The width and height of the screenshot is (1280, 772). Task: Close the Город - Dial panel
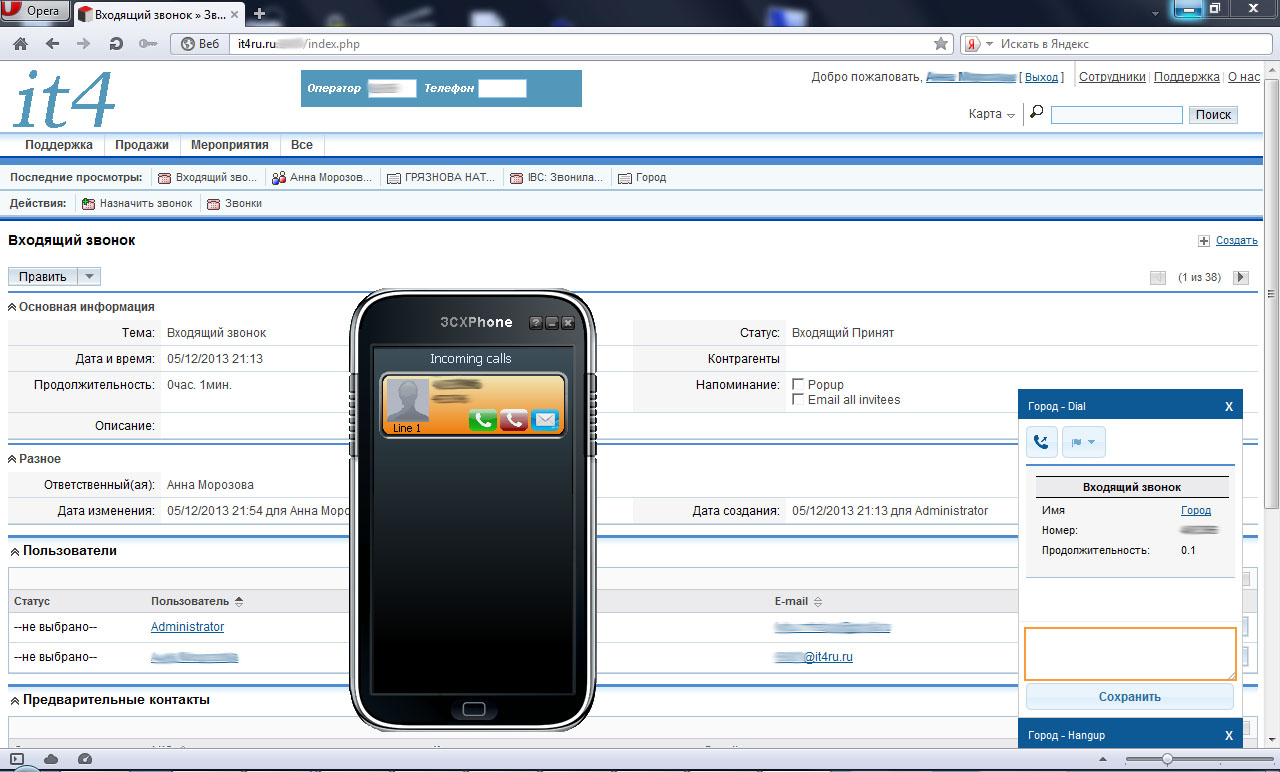[1228, 407]
